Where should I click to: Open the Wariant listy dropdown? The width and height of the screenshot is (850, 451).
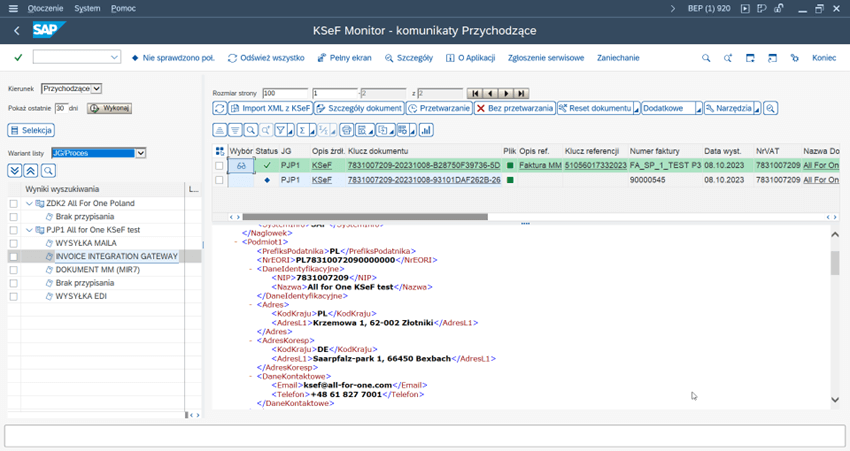140,153
